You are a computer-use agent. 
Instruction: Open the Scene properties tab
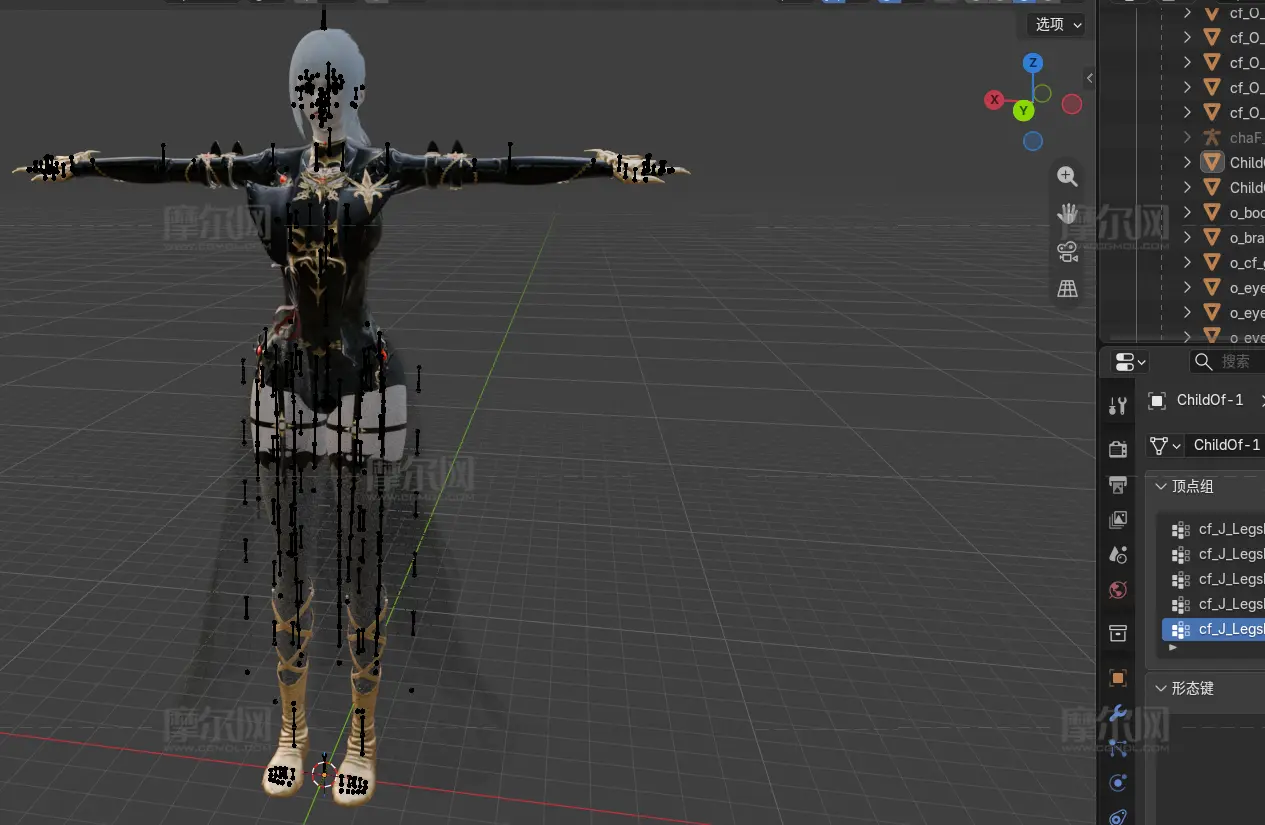(x=1118, y=555)
